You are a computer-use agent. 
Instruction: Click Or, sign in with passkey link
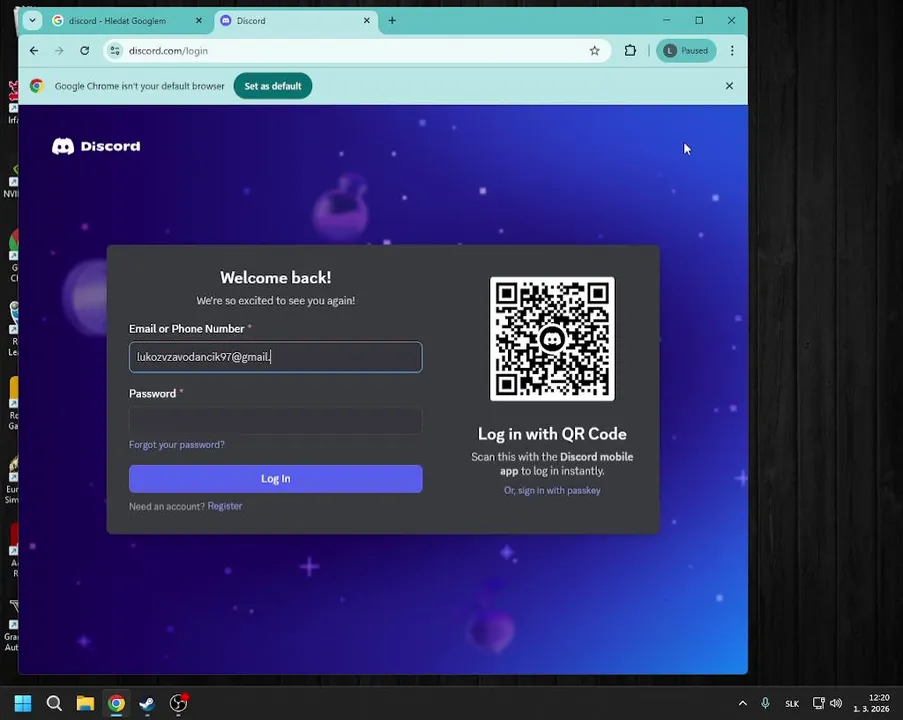[x=552, y=490]
